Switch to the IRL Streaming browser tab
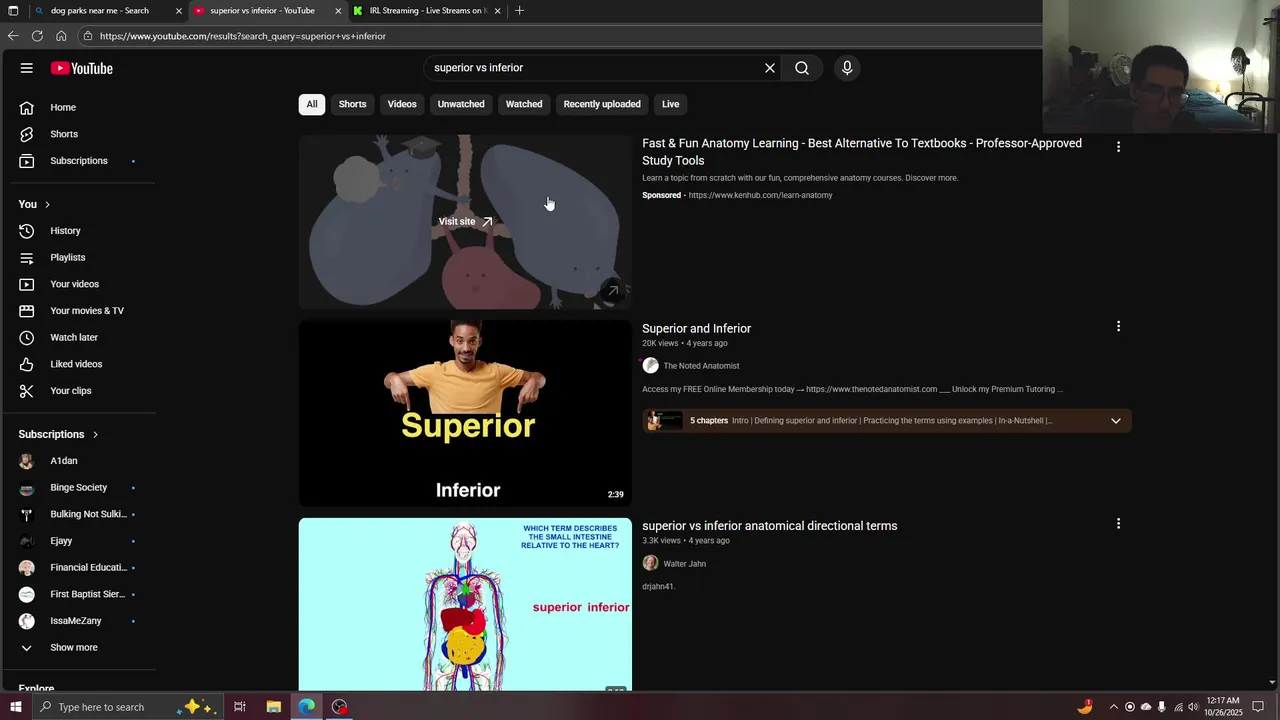This screenshot has height=720, width=1280. [426, 11]
